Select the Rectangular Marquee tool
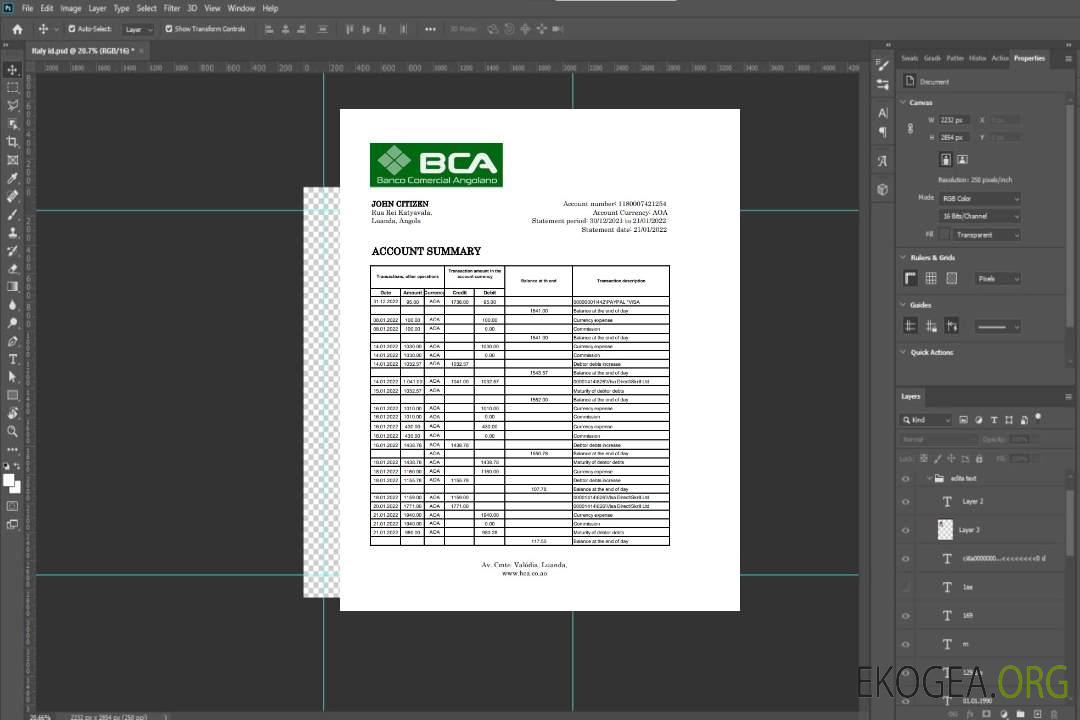The image size is (1080, 720). 12,88
